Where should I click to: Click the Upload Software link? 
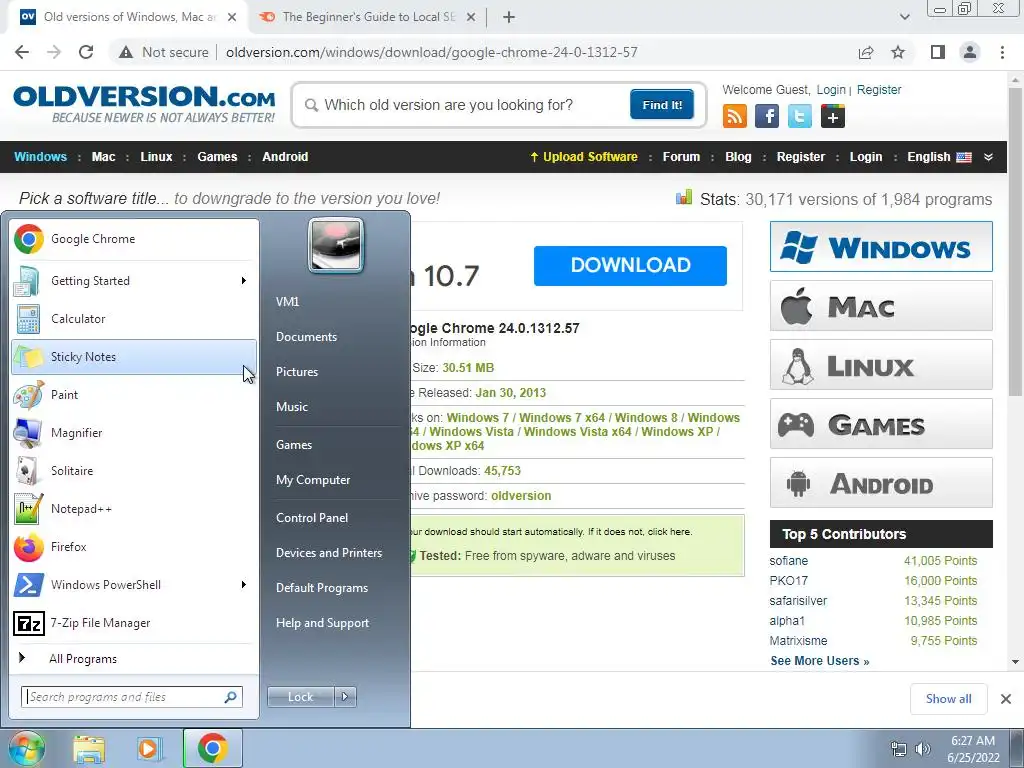584,157
